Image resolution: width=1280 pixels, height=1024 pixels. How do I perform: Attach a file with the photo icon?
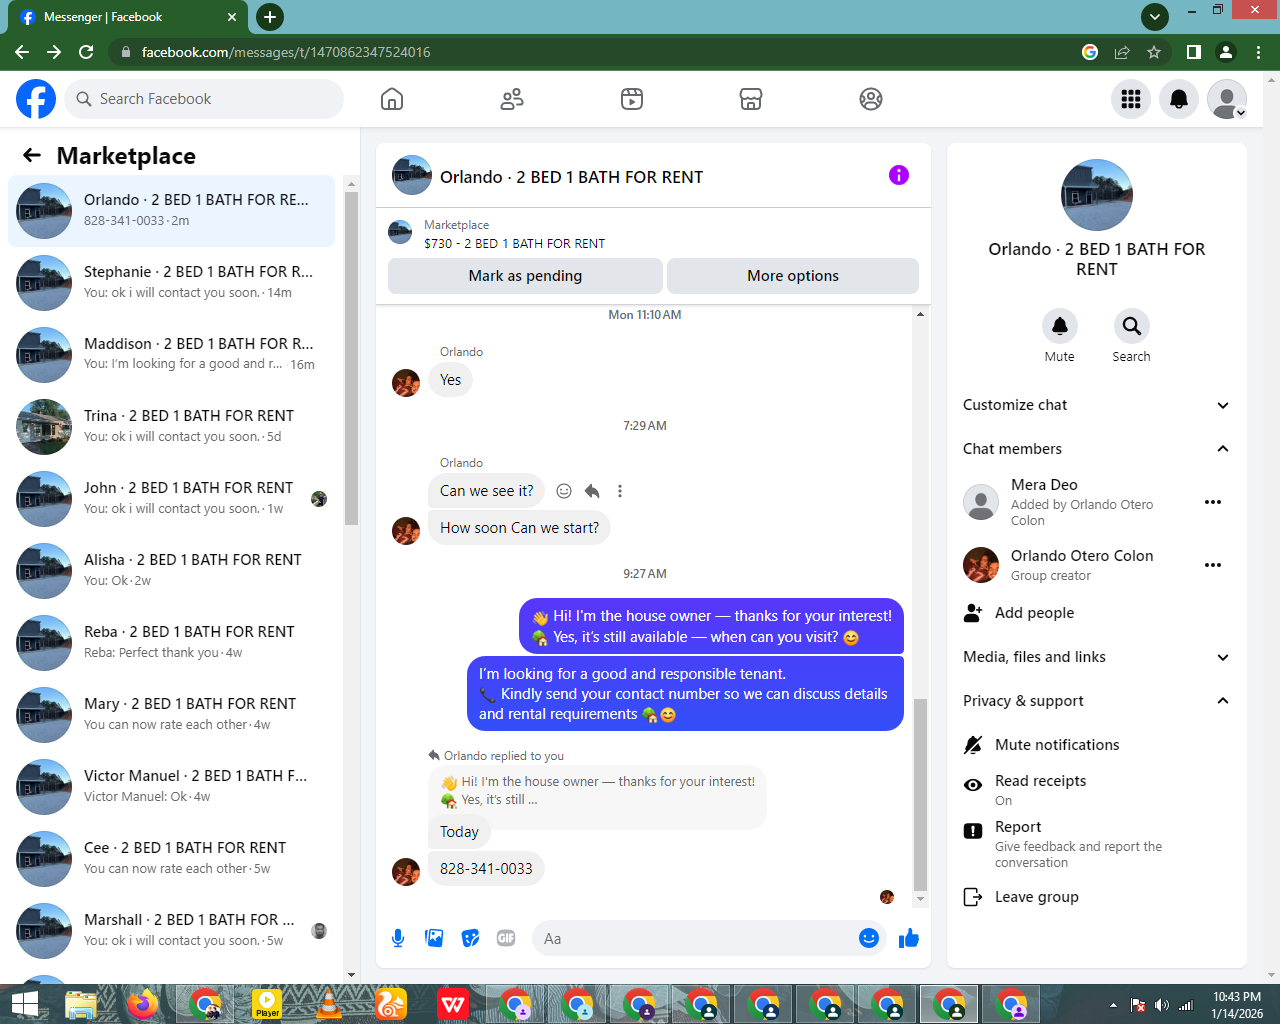[x=434, y=938]
